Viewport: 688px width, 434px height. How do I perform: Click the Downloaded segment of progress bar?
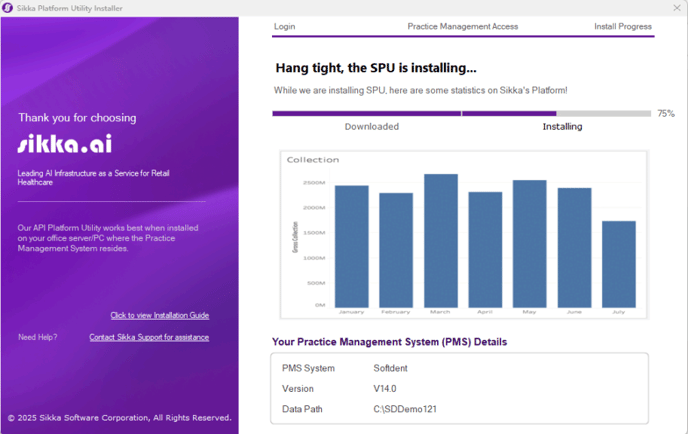click(x=366, y=114)
